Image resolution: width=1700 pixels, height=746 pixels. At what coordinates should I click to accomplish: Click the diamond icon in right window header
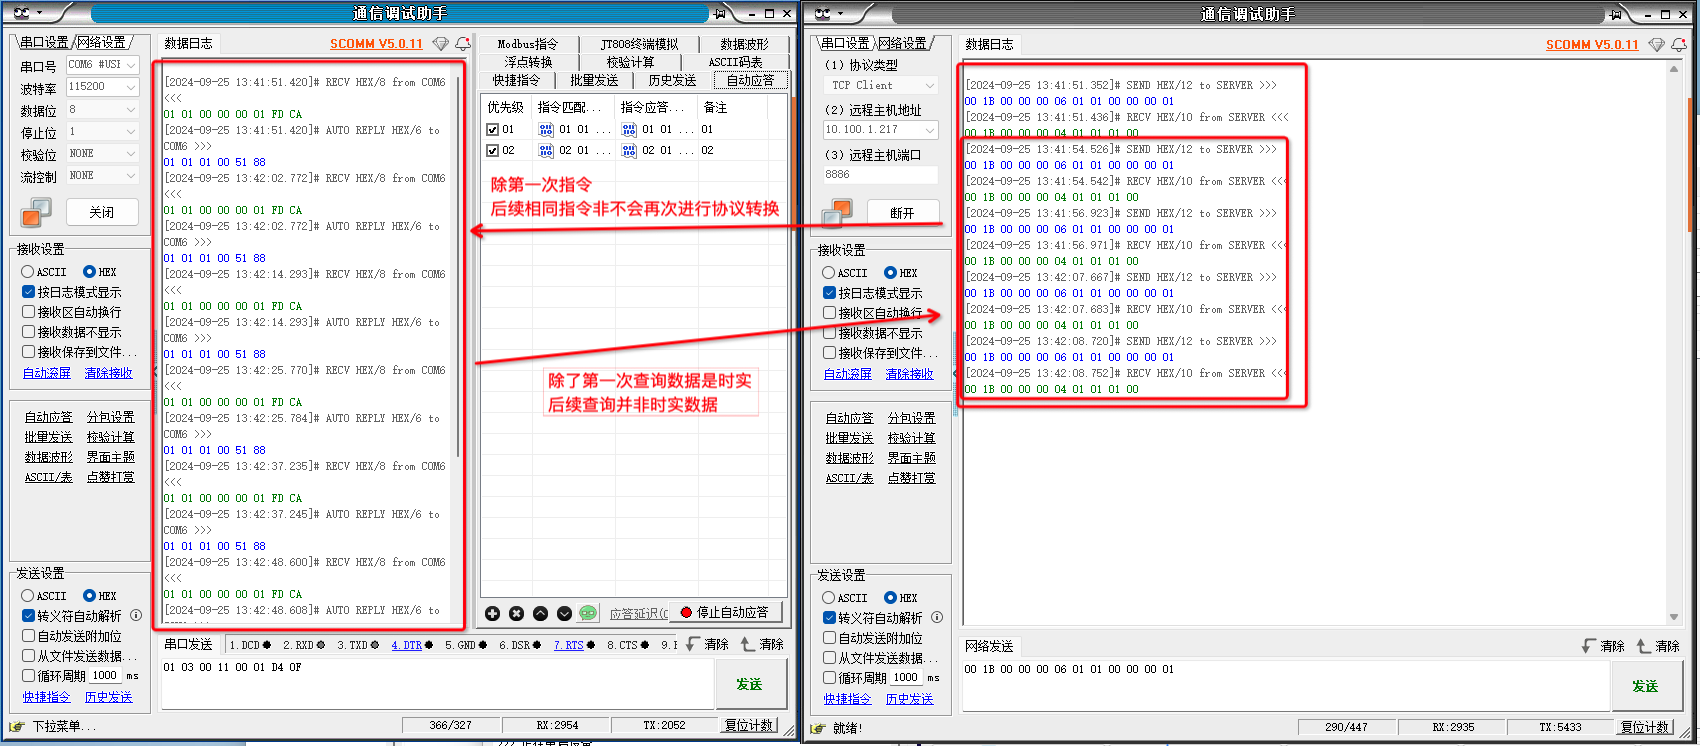click(x=1656, y=45)
